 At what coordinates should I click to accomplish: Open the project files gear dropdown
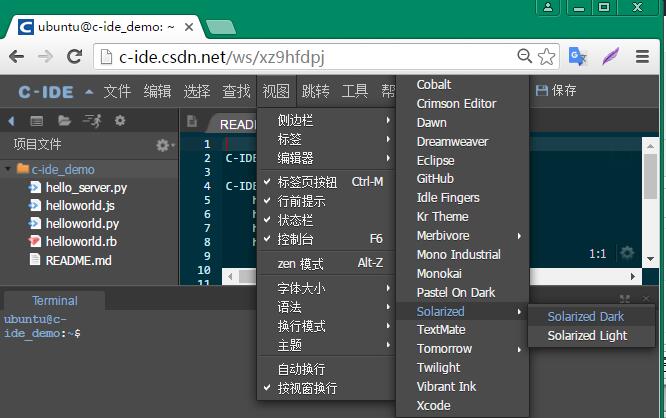(165, 145)
